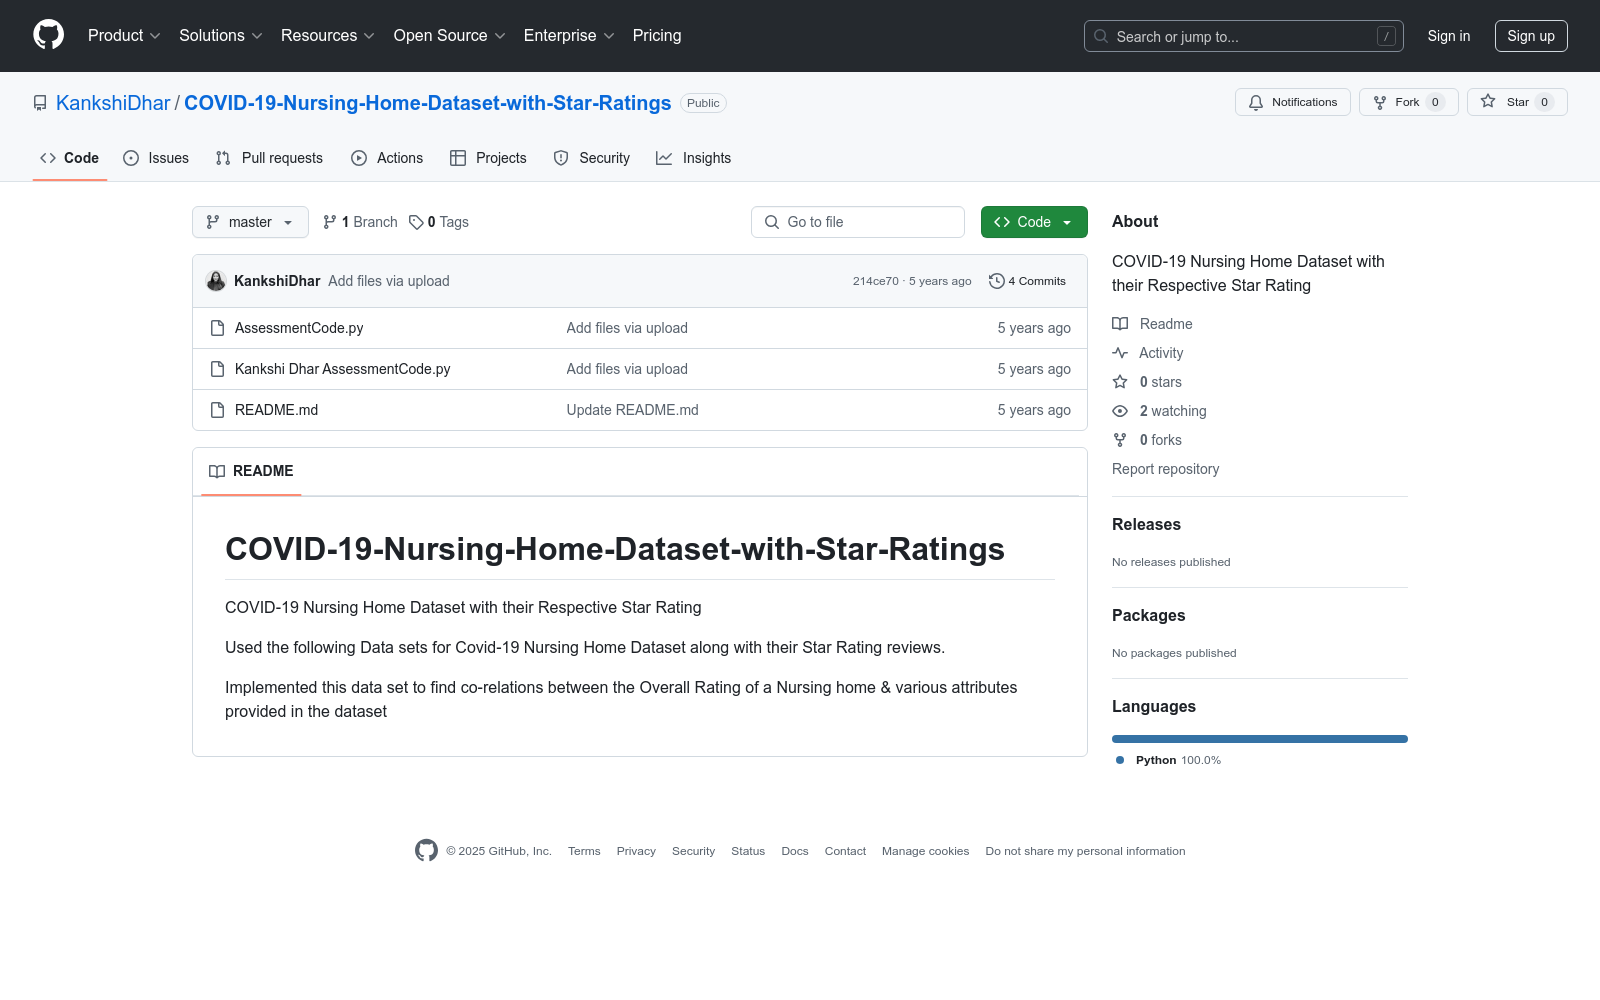Open the Packages section heading
Image resolution: width=1600 pixels, height=1000 pixels.
[x=1149, y=615]
